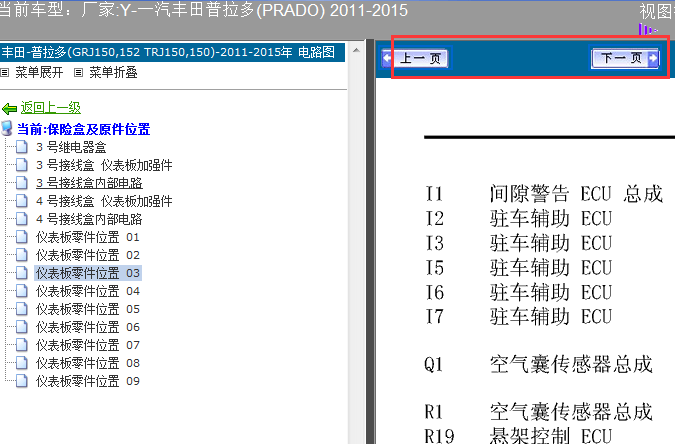Click I1 间隙警告 ECU 总成 entry
The height and width of the screenshot is (444, 675).
(544, 194)
